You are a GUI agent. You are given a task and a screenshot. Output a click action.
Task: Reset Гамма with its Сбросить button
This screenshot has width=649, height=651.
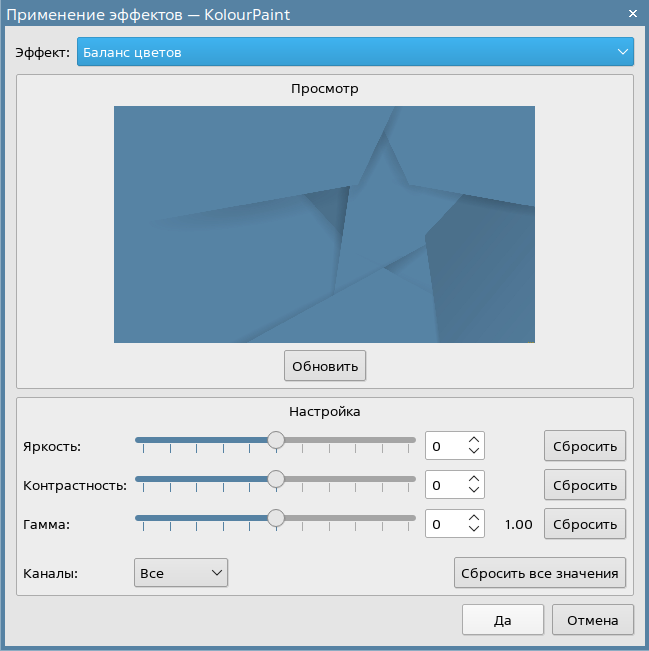coord(585,524)
